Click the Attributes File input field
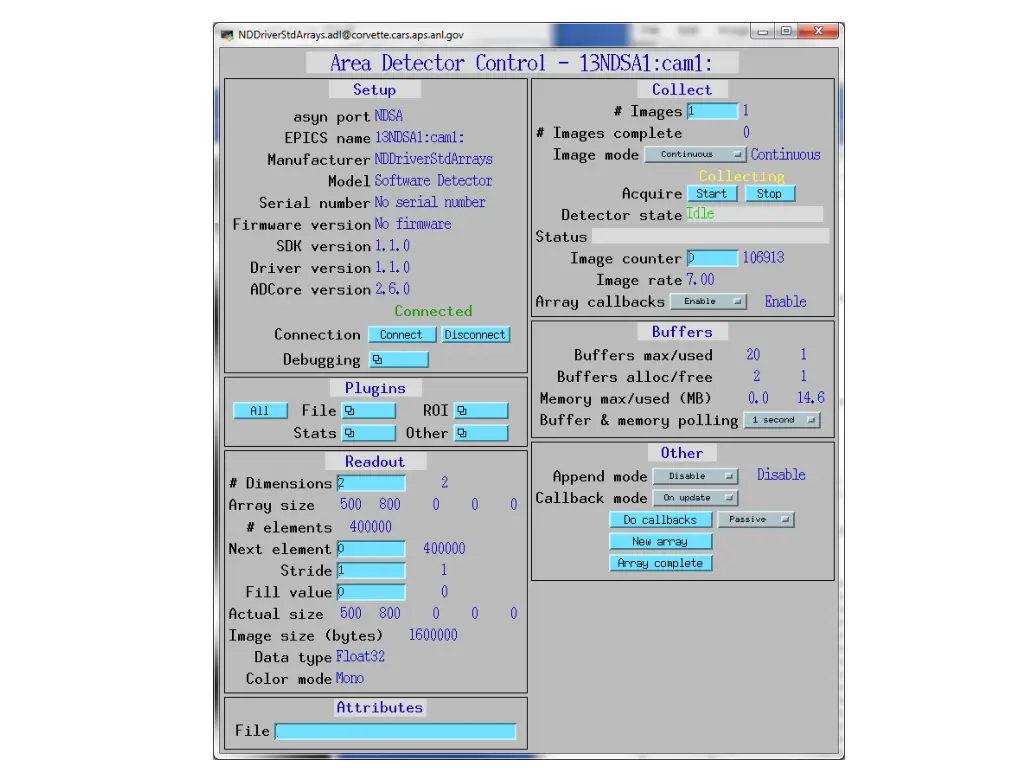Image resolution: width=1024 pixels, height=768 pixels. point(395,732)
